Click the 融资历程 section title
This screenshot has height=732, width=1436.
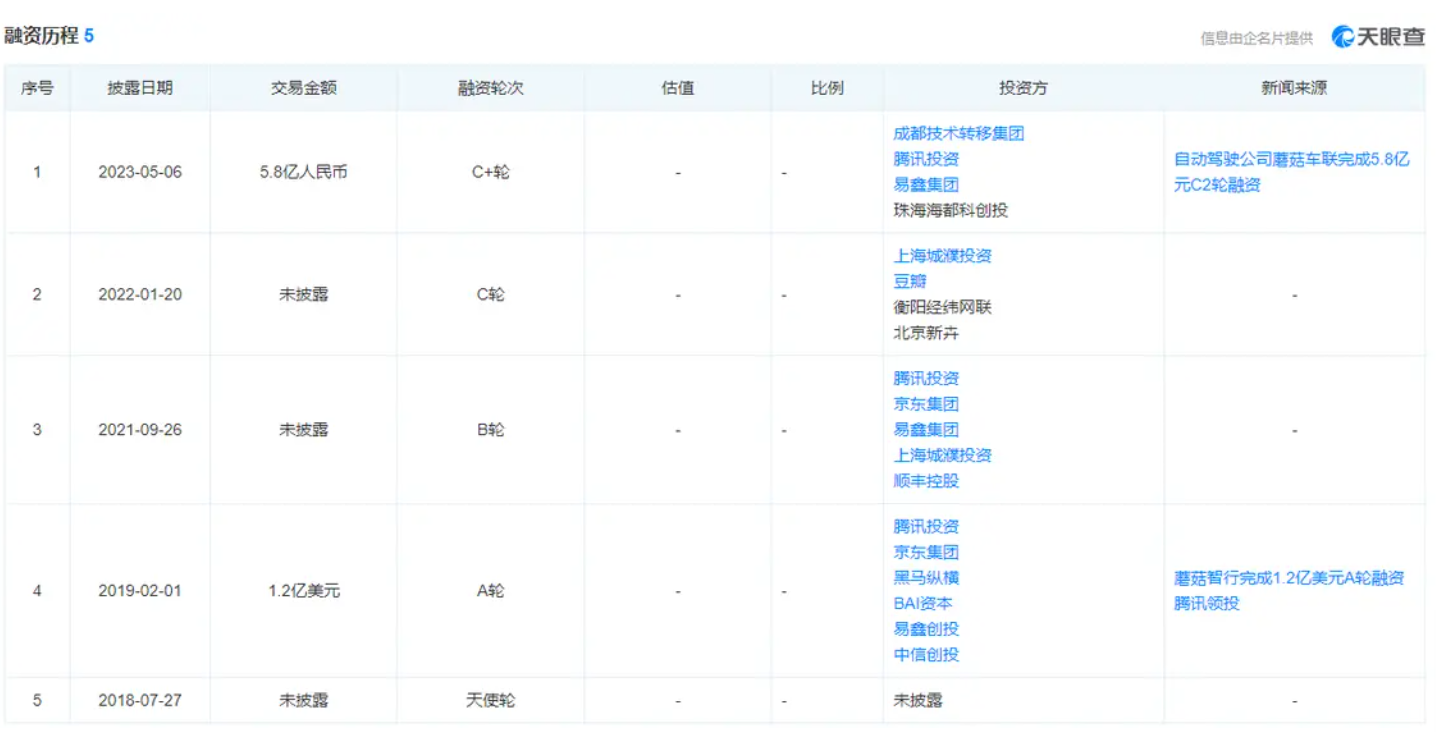pos(41,36)
